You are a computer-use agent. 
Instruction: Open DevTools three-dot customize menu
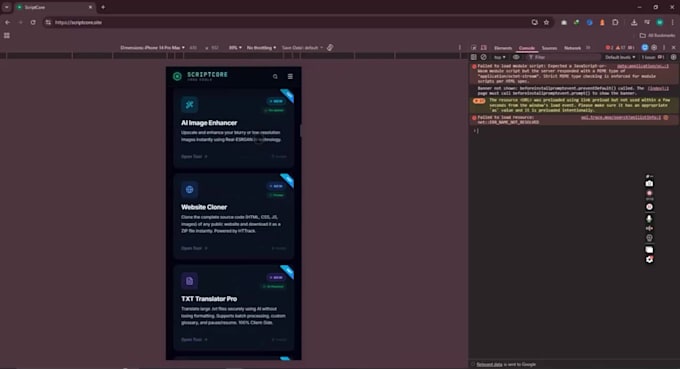(x=664, y=48)
